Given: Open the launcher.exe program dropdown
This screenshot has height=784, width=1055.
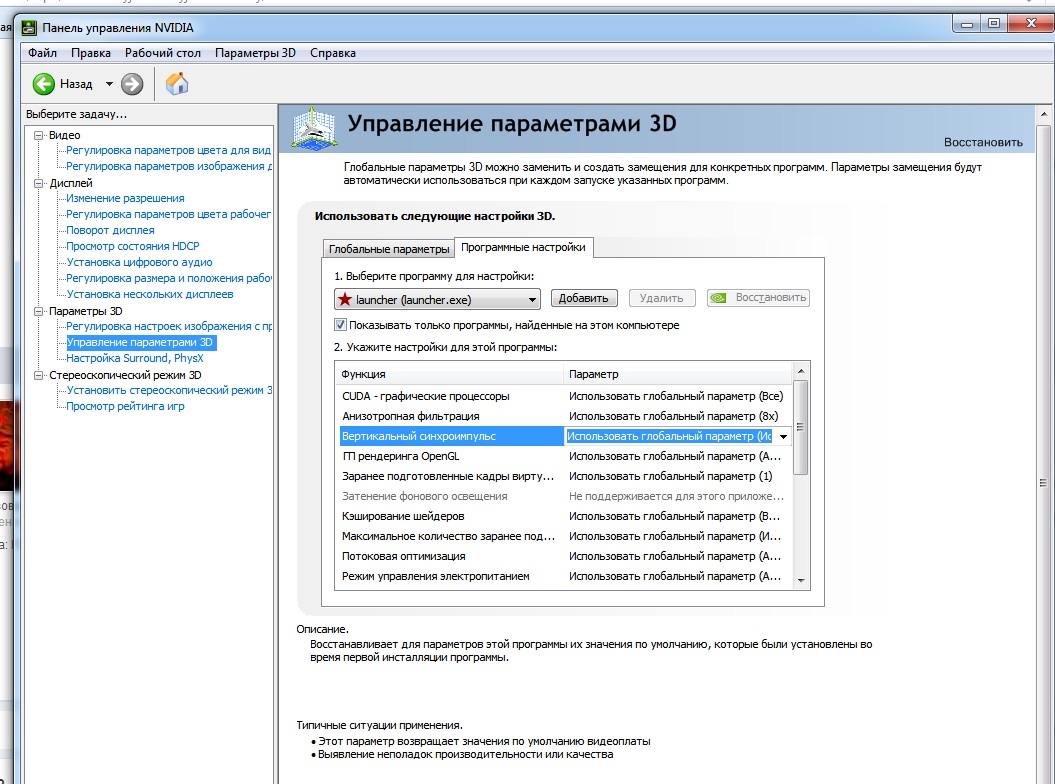Looking at the screenshot, I should click(x=437, y=299).
